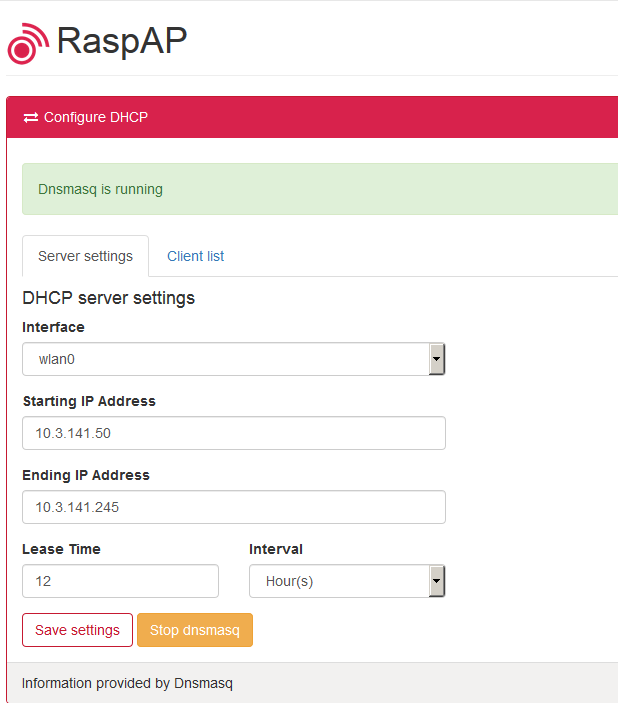Click the Configure DHCP header title

point(96,117)
